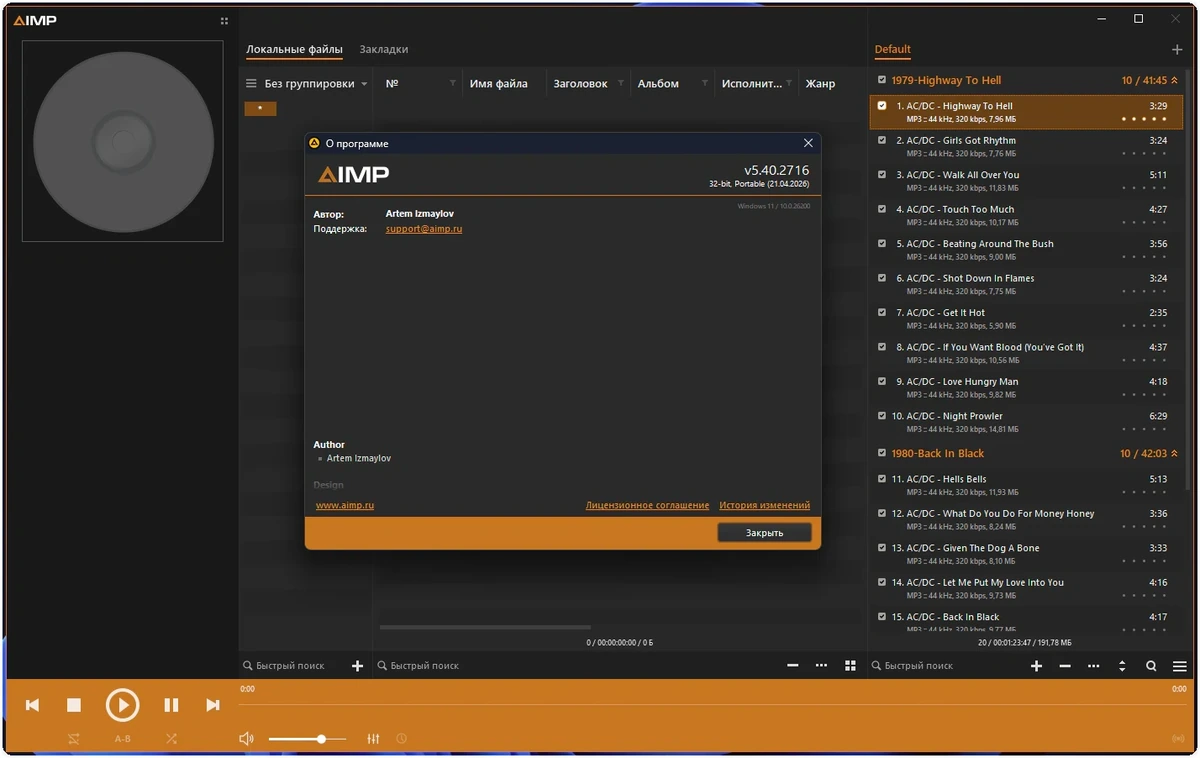Image resolution: width=1200 pixels, height=758 pixels.
Task: Open the equalizer sliders icon
Action: point(373,739)
